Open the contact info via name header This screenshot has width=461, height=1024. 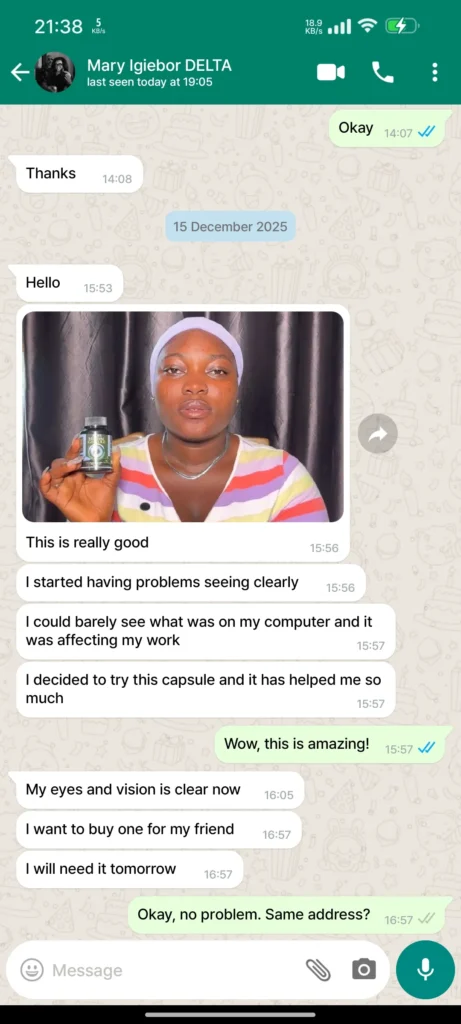point(159,72)
